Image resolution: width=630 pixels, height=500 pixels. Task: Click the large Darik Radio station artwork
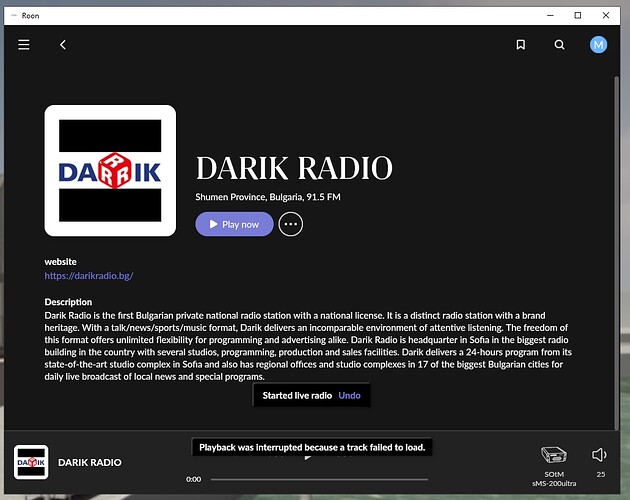[x=110, y=171]
